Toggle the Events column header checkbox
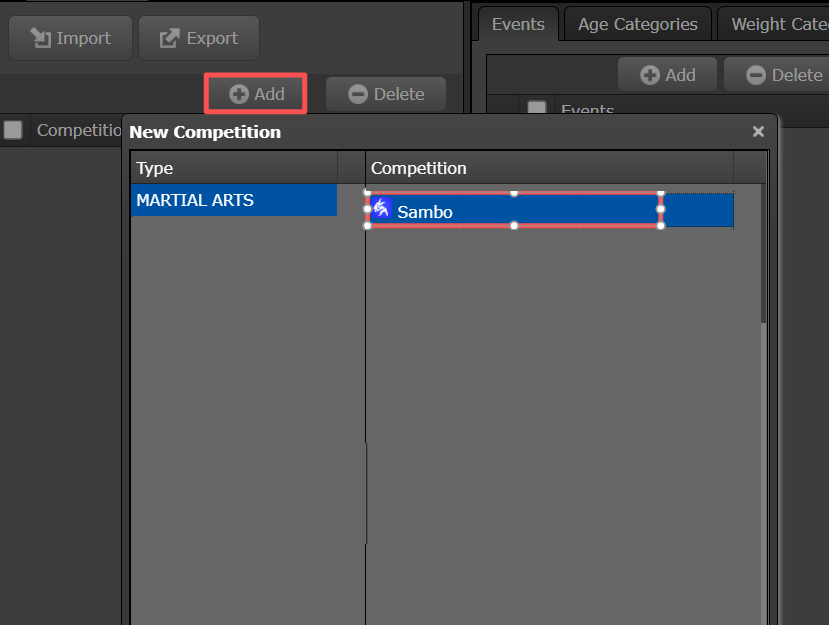 coord(537,107)
